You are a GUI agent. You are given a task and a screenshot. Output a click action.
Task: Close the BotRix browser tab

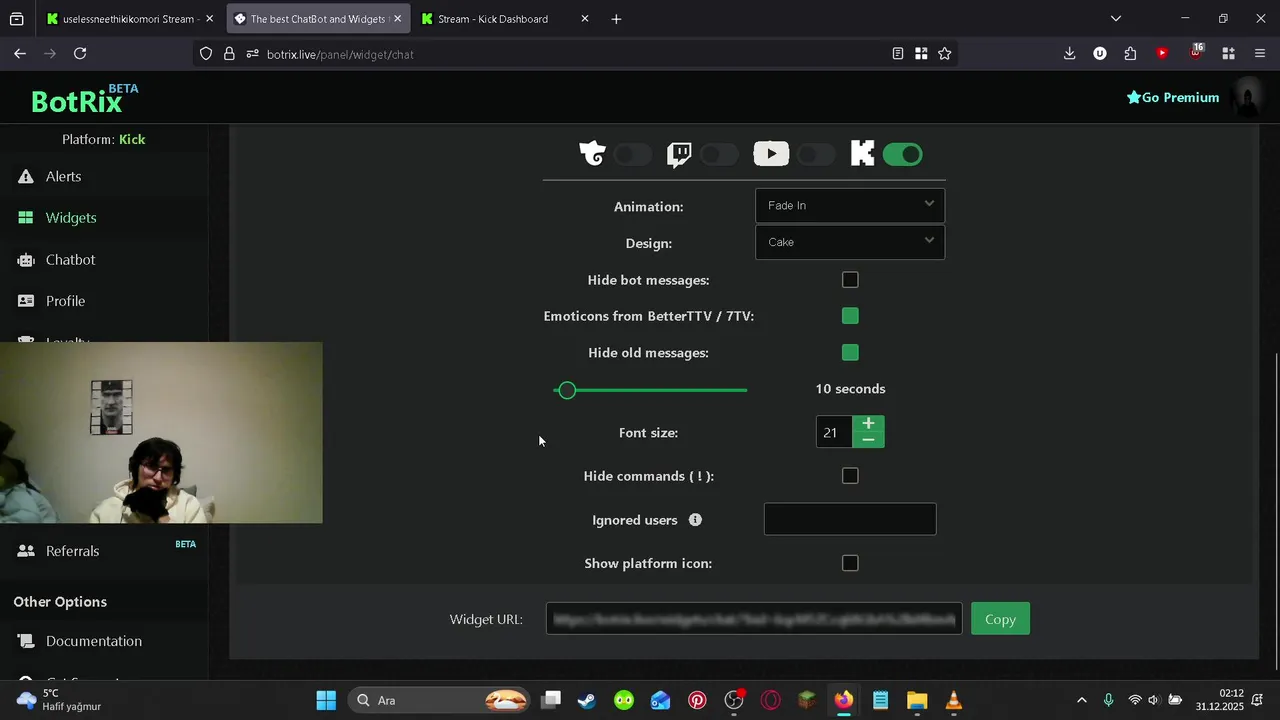point(397,19)
